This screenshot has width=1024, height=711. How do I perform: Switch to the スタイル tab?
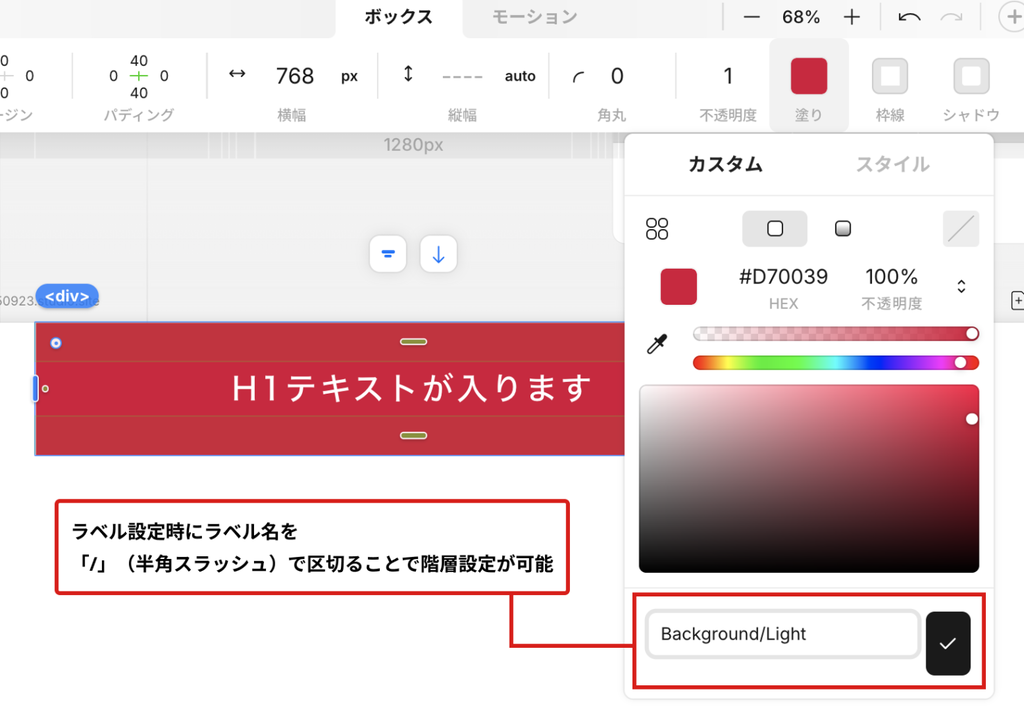(x=892, y=164)
